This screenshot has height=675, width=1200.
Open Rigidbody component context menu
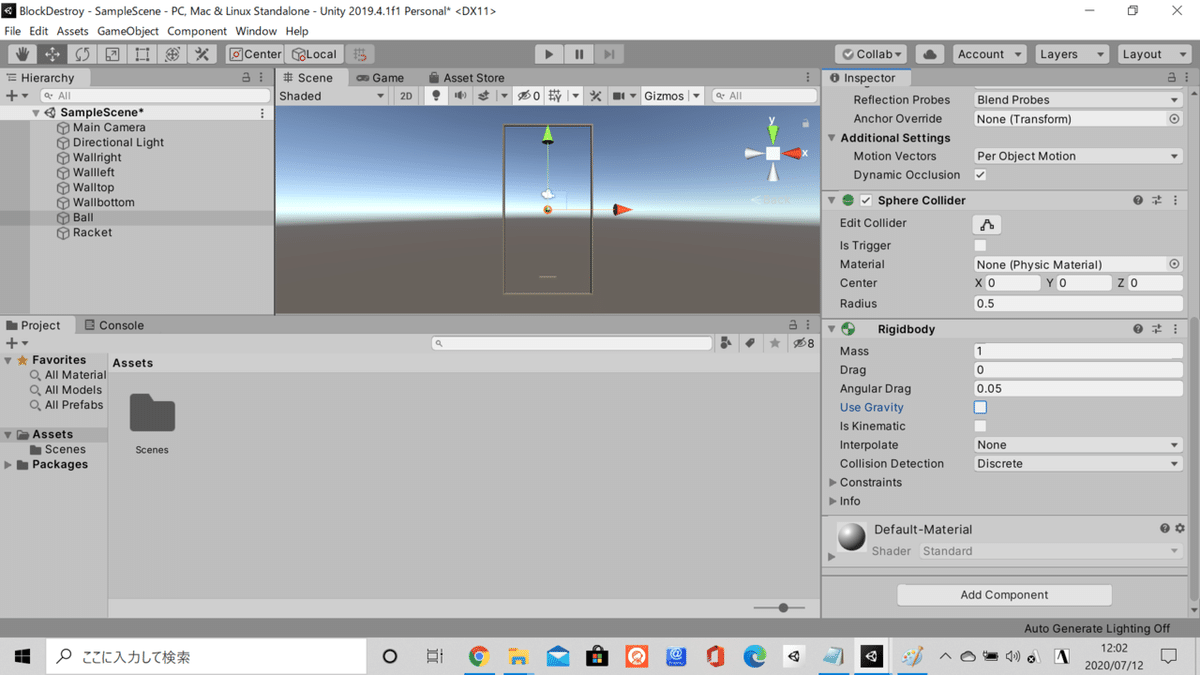point(1176,329)
